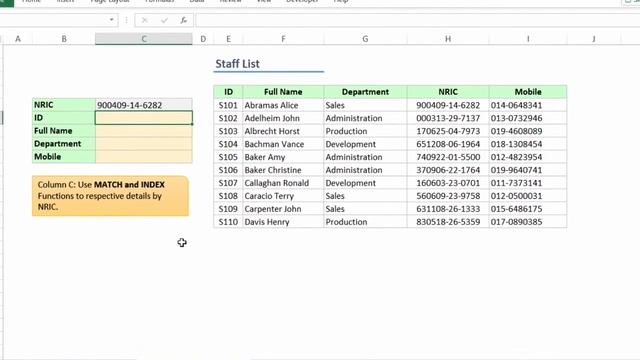
Task: Click the Mobile table header cell
Action: [528, 92]
